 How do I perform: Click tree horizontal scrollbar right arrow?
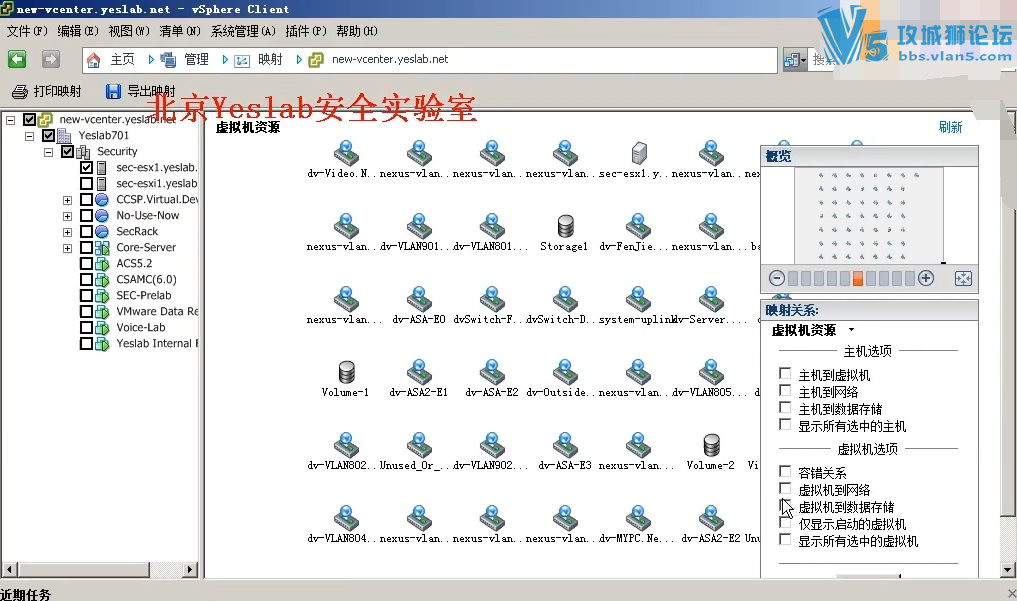coord(189,570)
